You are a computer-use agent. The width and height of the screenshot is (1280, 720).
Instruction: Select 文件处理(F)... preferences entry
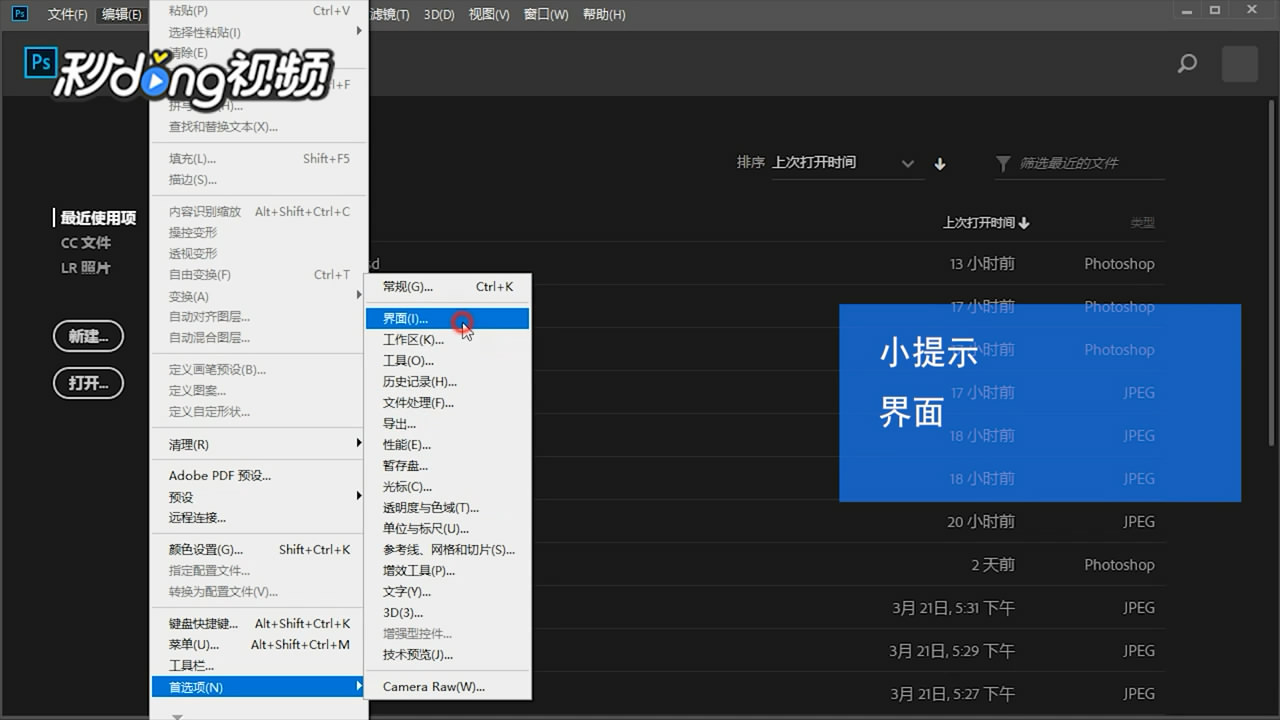click(x=447, y=402)
